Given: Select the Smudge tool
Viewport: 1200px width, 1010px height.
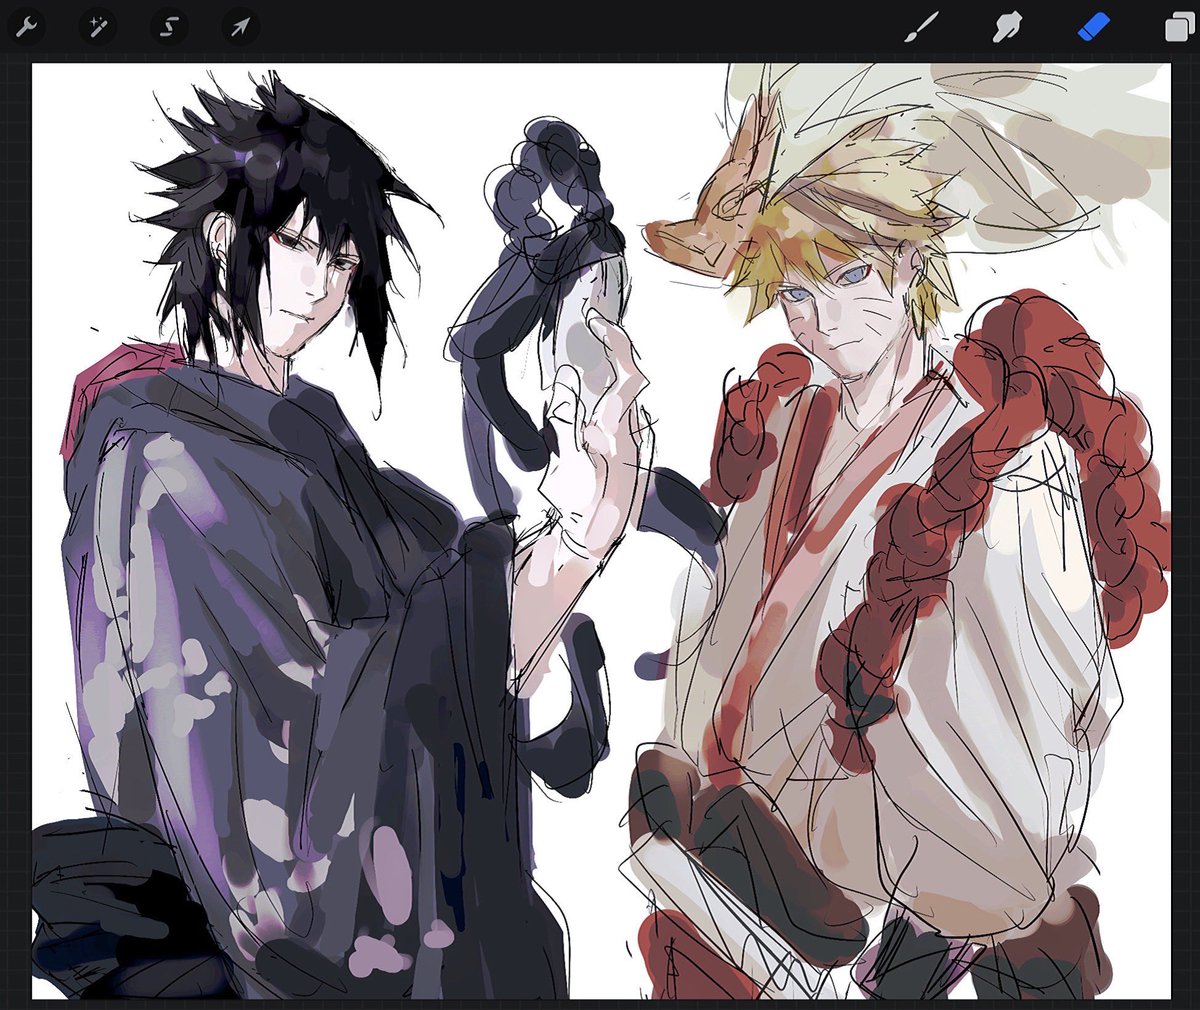Looking at the screenshot, I should [1005, 27].
